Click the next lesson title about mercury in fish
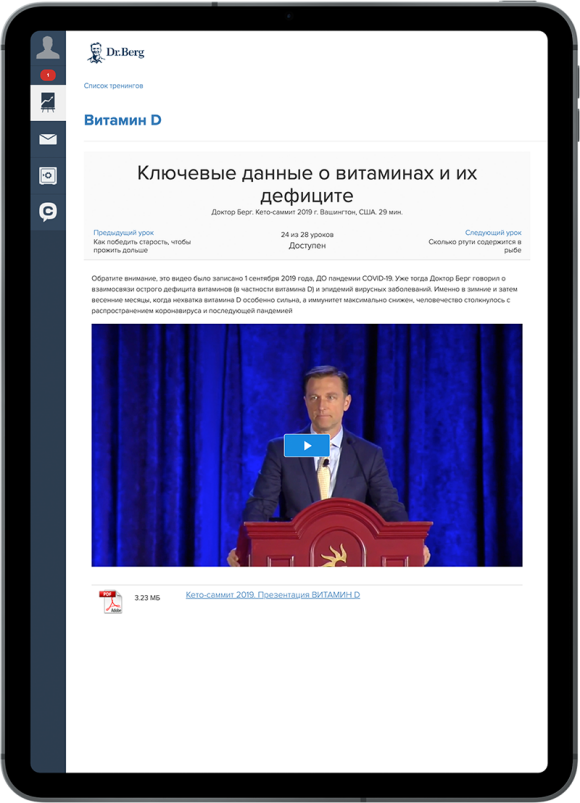 [x=475, y=246]
